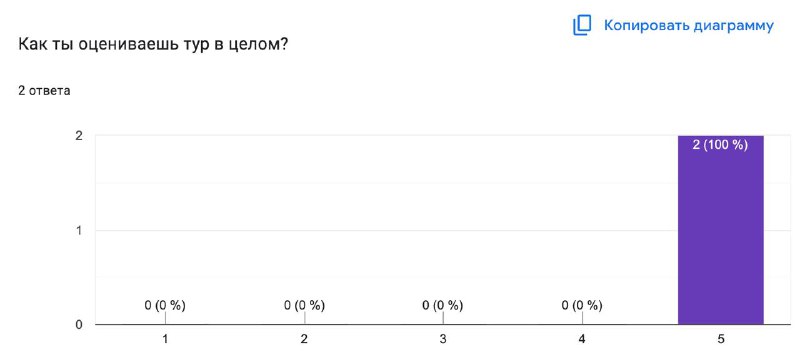Click the question title 'Как ты оцениваешь тур в целом?'
The height and width of the screenshot is (362, 800).
pyautogui.click(x=154, y=44)
